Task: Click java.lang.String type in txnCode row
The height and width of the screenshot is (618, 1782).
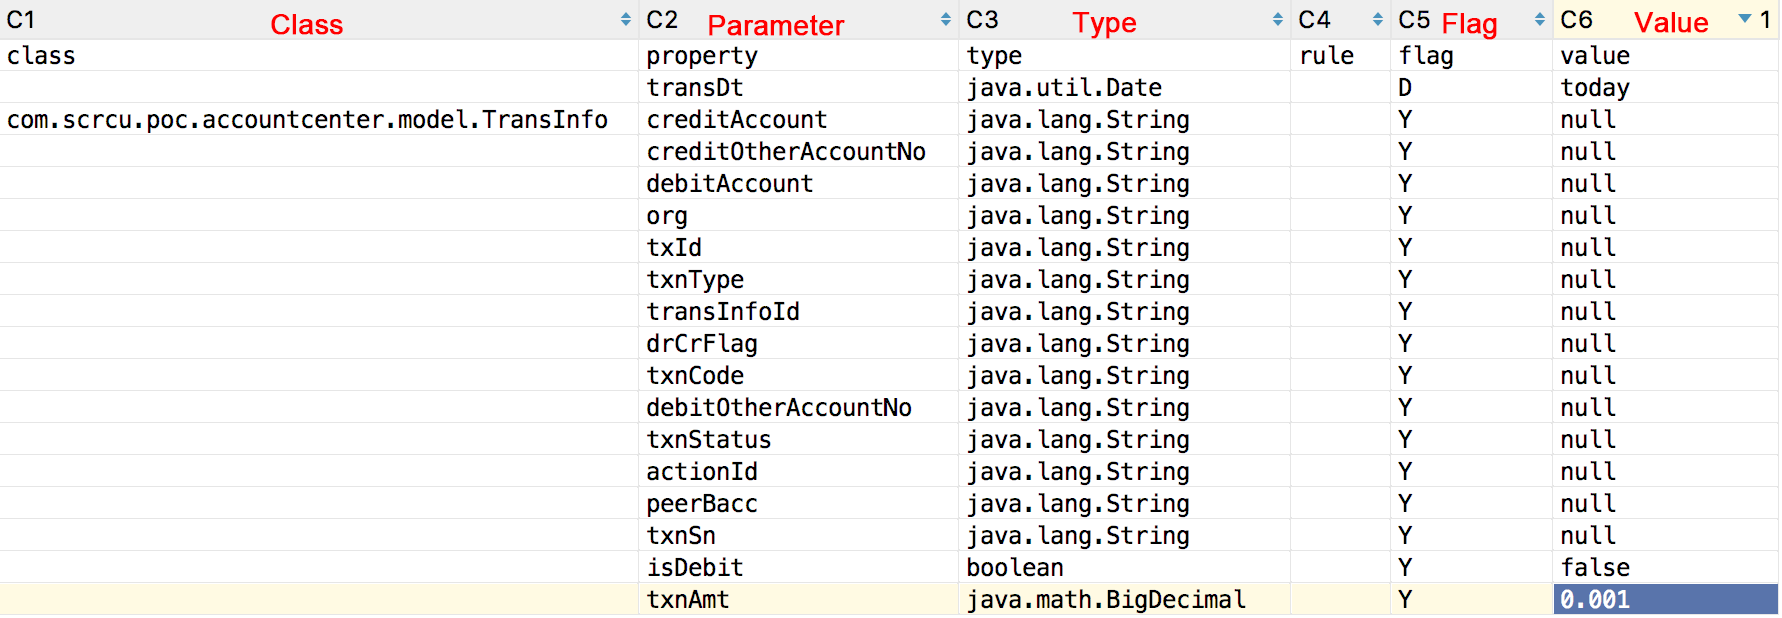Action: (1125, 375)
